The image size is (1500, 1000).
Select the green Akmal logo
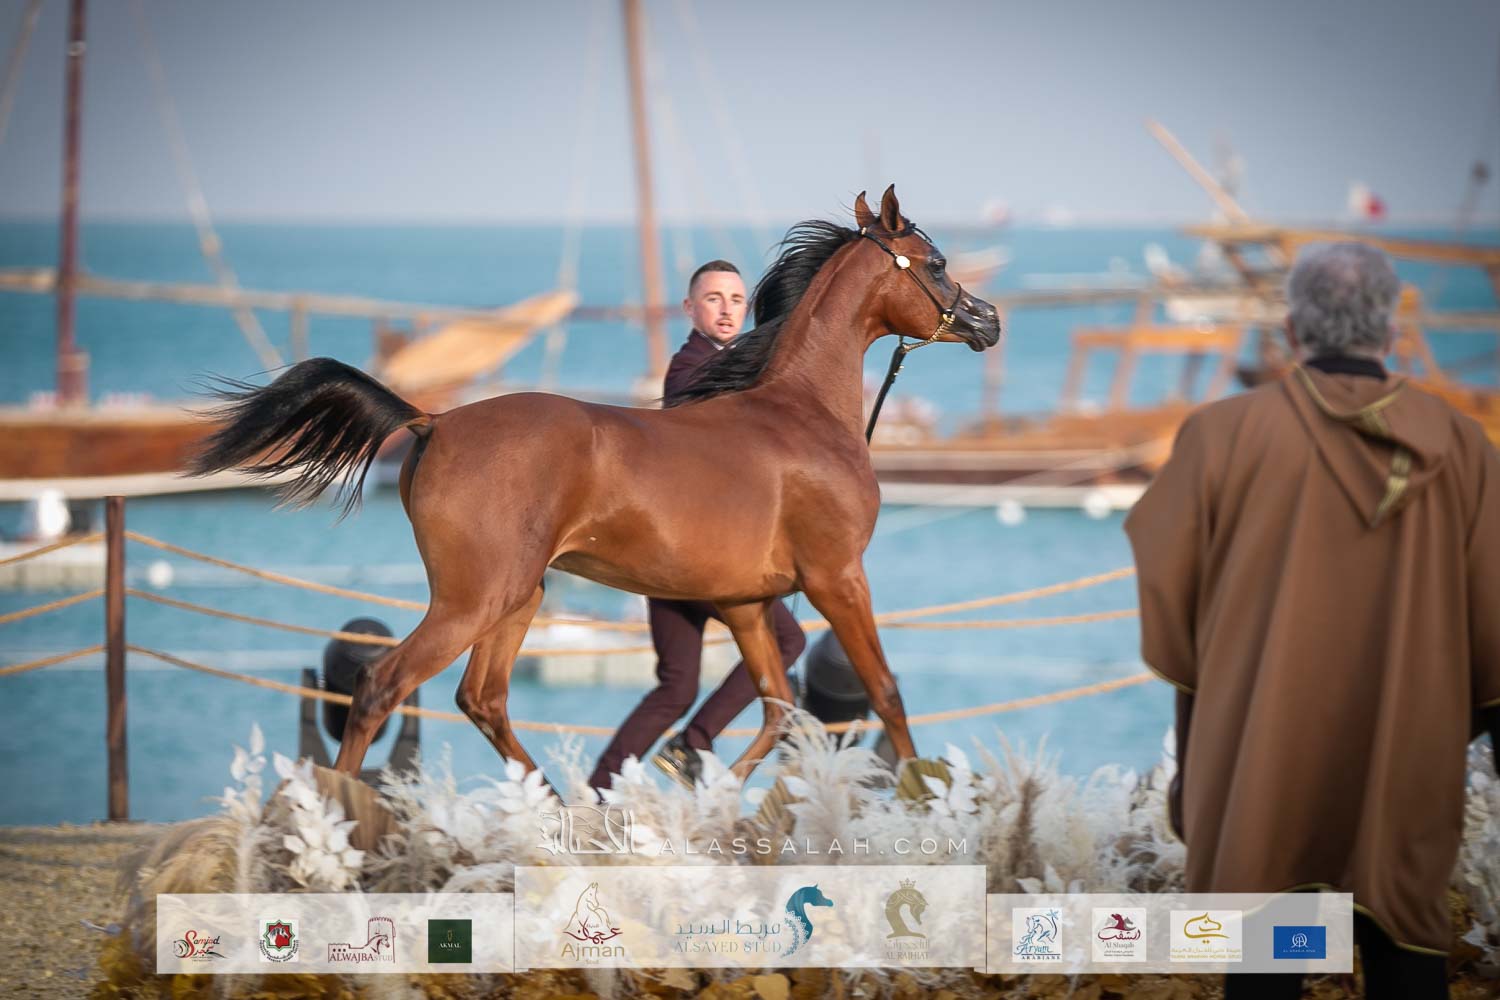click(x=449, y=941)
